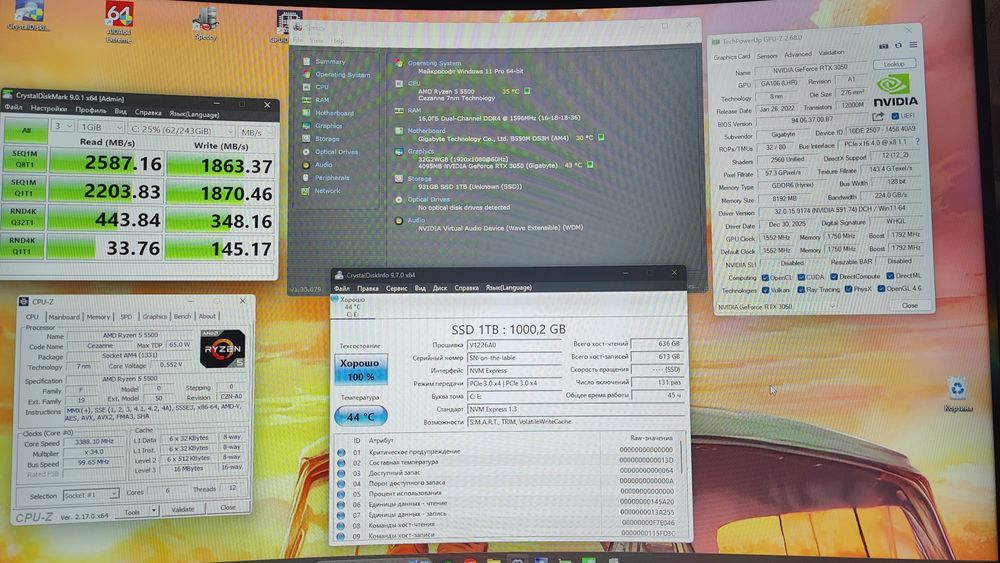
Task: Open the C: drive selection dropdown
Action: click(181, 131)
